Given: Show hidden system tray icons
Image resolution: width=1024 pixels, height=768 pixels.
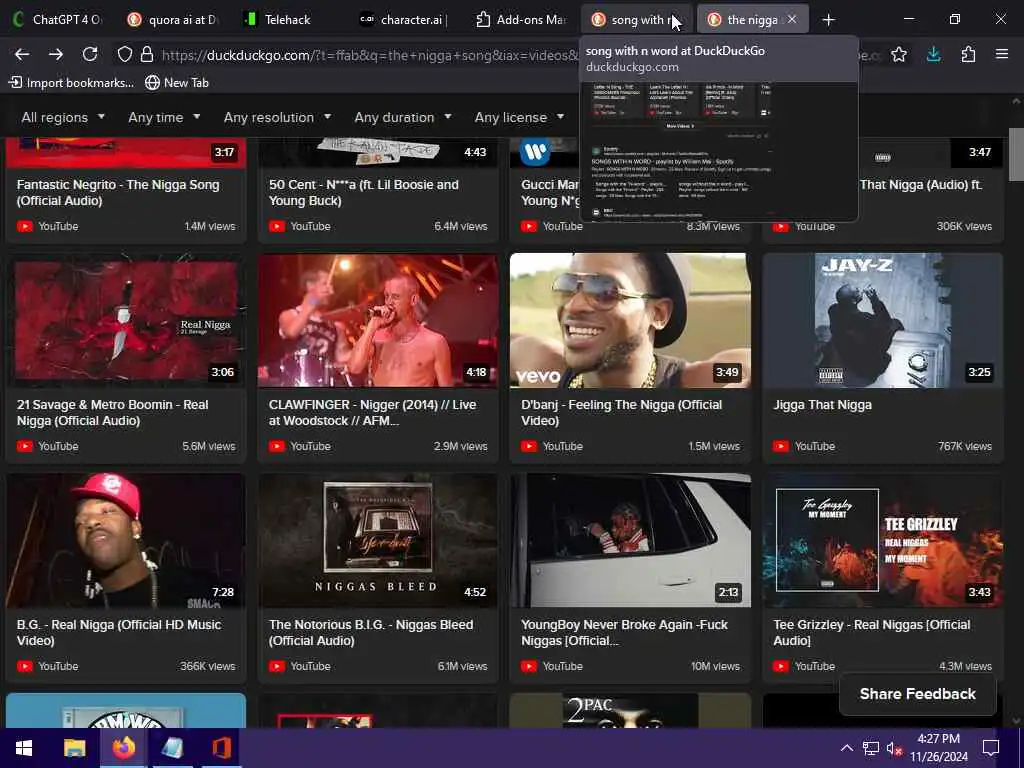Looking at the screenshot, I should tap(846, 748).
